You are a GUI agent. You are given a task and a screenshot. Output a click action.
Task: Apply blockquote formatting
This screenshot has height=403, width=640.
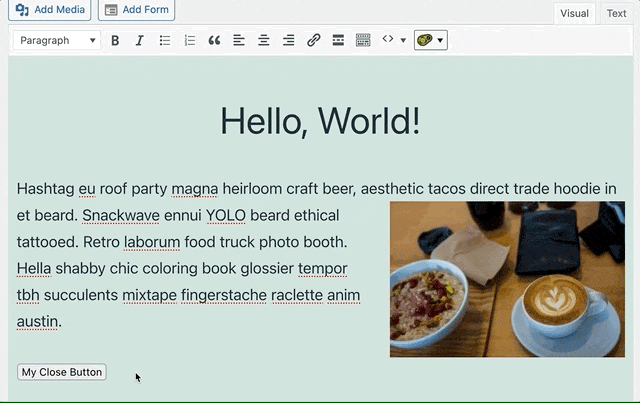(x=214, y=40)
